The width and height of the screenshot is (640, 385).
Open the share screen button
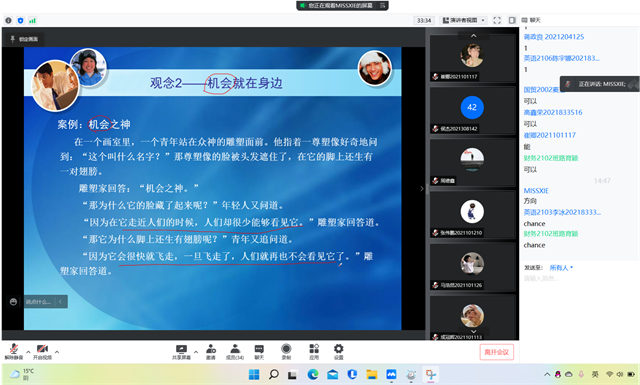pos(181,352)
